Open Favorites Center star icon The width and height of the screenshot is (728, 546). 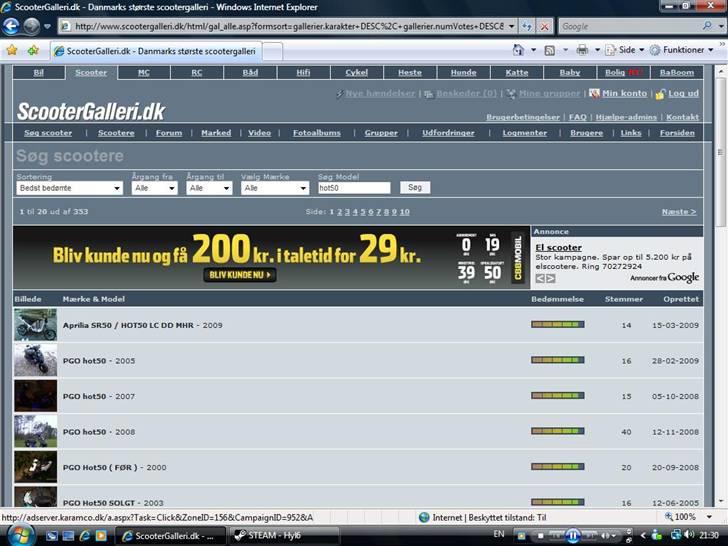tap(12, 49)
